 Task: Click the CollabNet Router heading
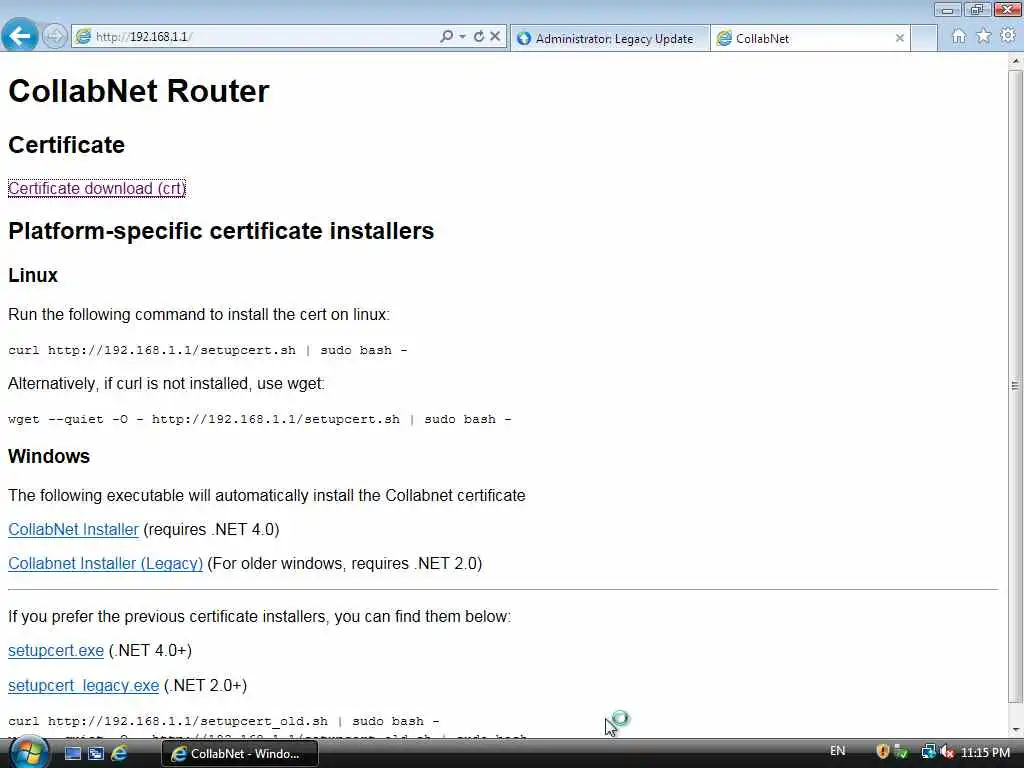[x=138, y=91]
